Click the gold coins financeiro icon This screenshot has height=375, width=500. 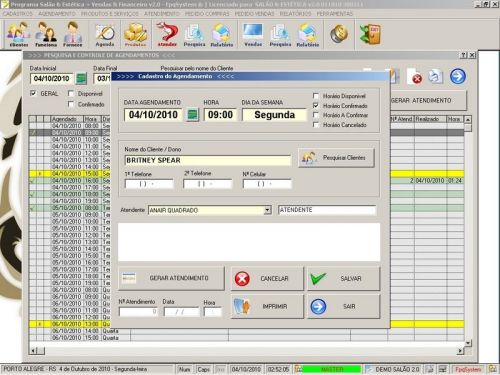[339, 34]
